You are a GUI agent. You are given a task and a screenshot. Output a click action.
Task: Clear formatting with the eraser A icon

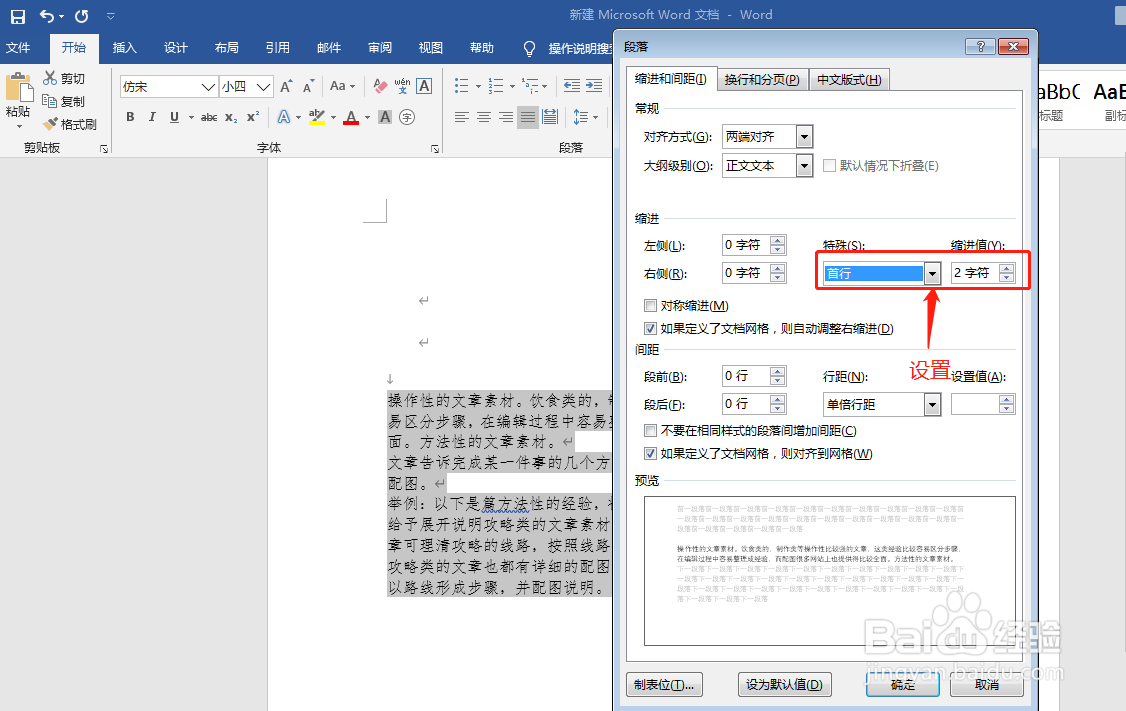click(x=380, y=87)
